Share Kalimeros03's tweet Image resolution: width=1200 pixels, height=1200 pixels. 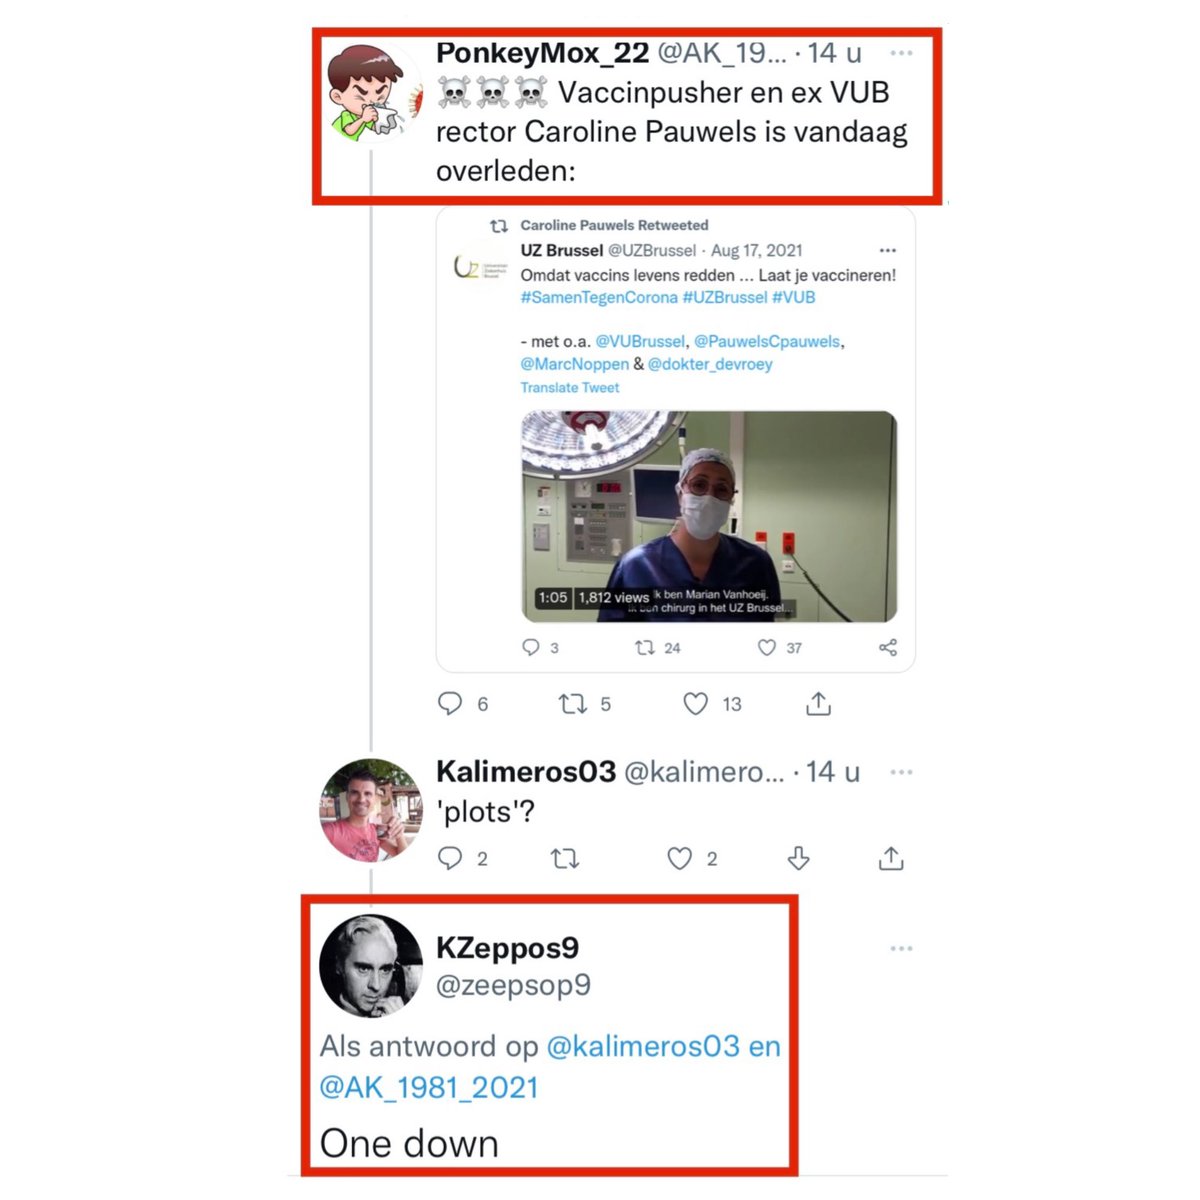(891, 858)
